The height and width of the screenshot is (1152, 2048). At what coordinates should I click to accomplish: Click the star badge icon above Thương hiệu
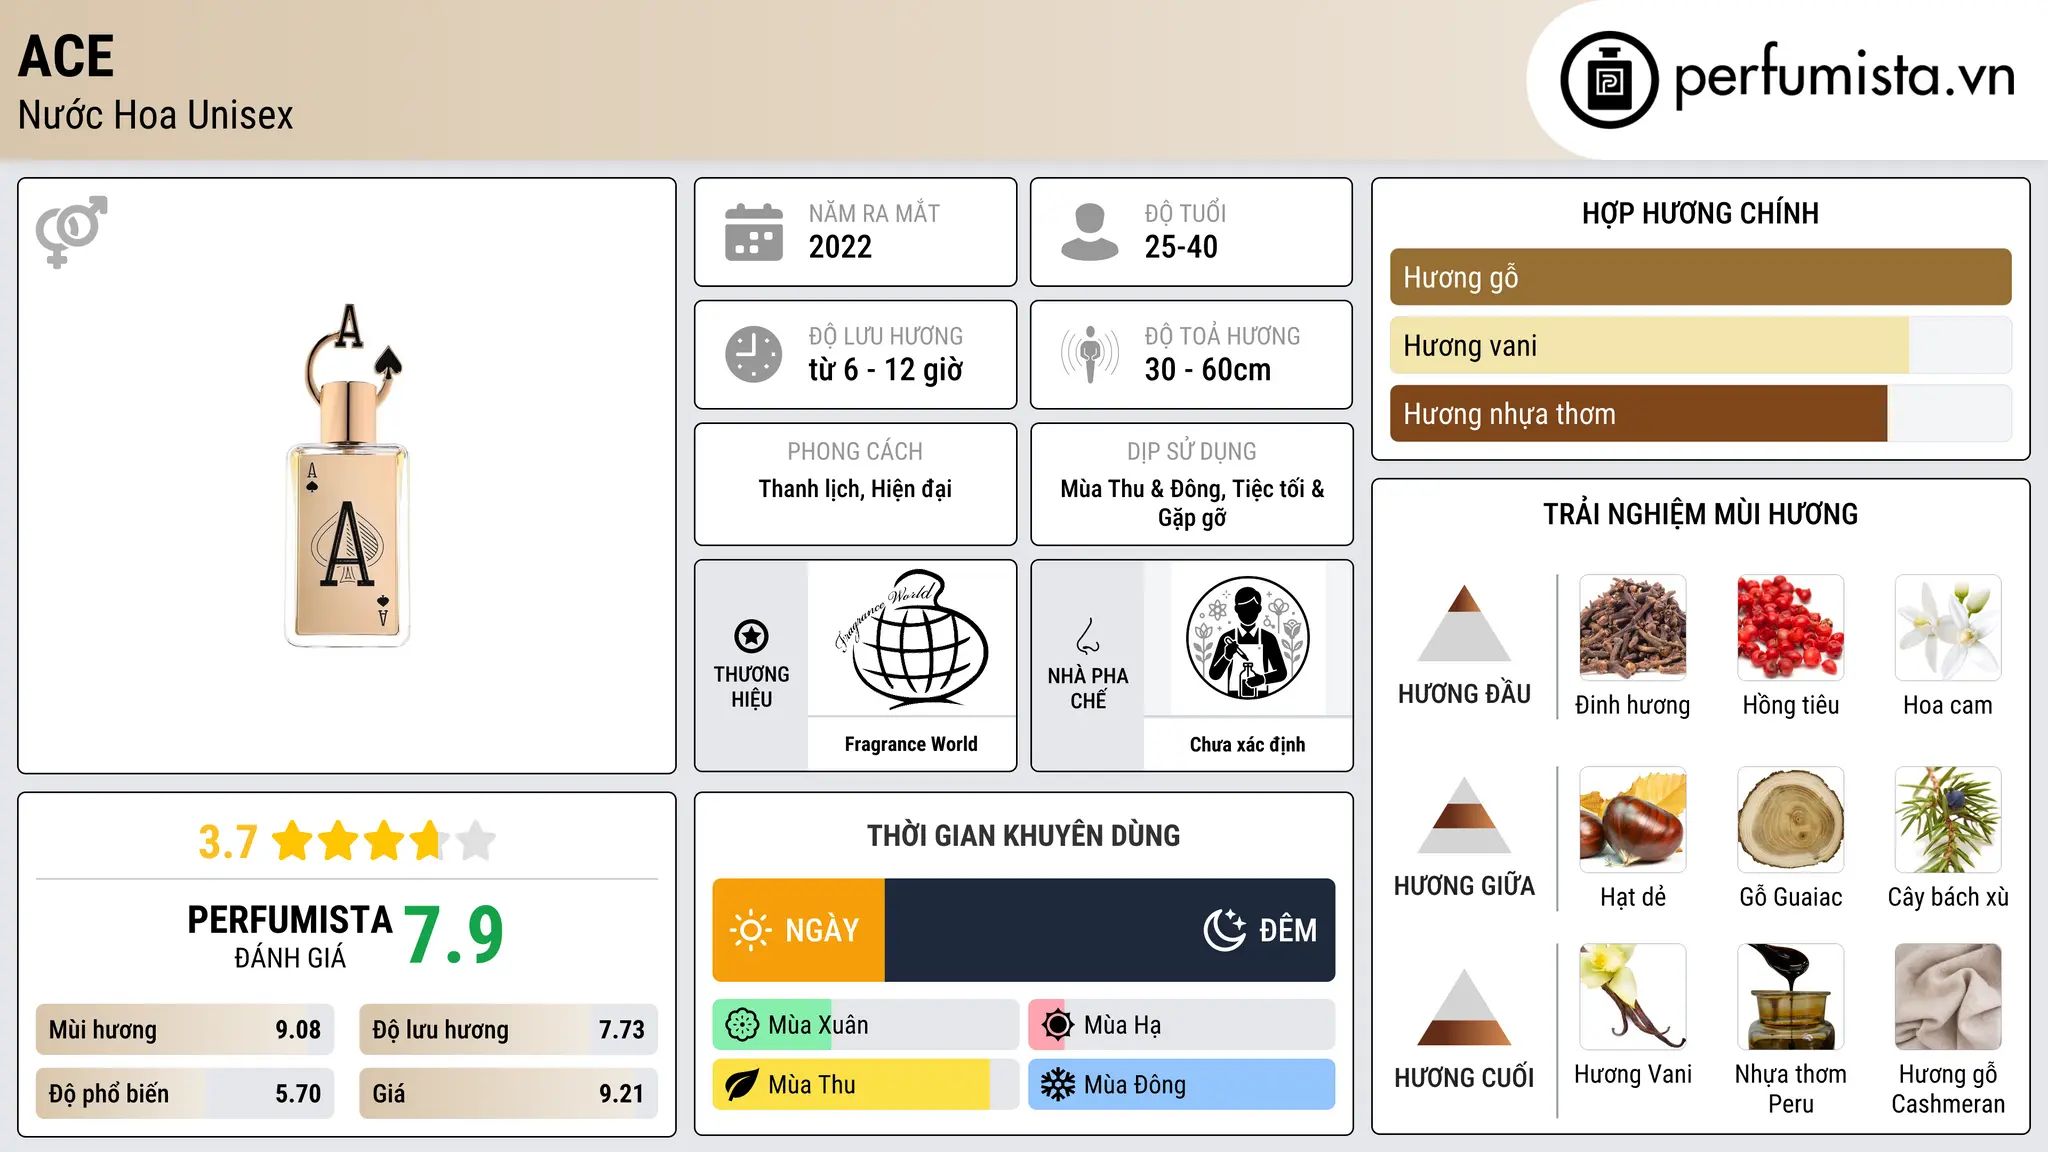(x=751, y=636)
